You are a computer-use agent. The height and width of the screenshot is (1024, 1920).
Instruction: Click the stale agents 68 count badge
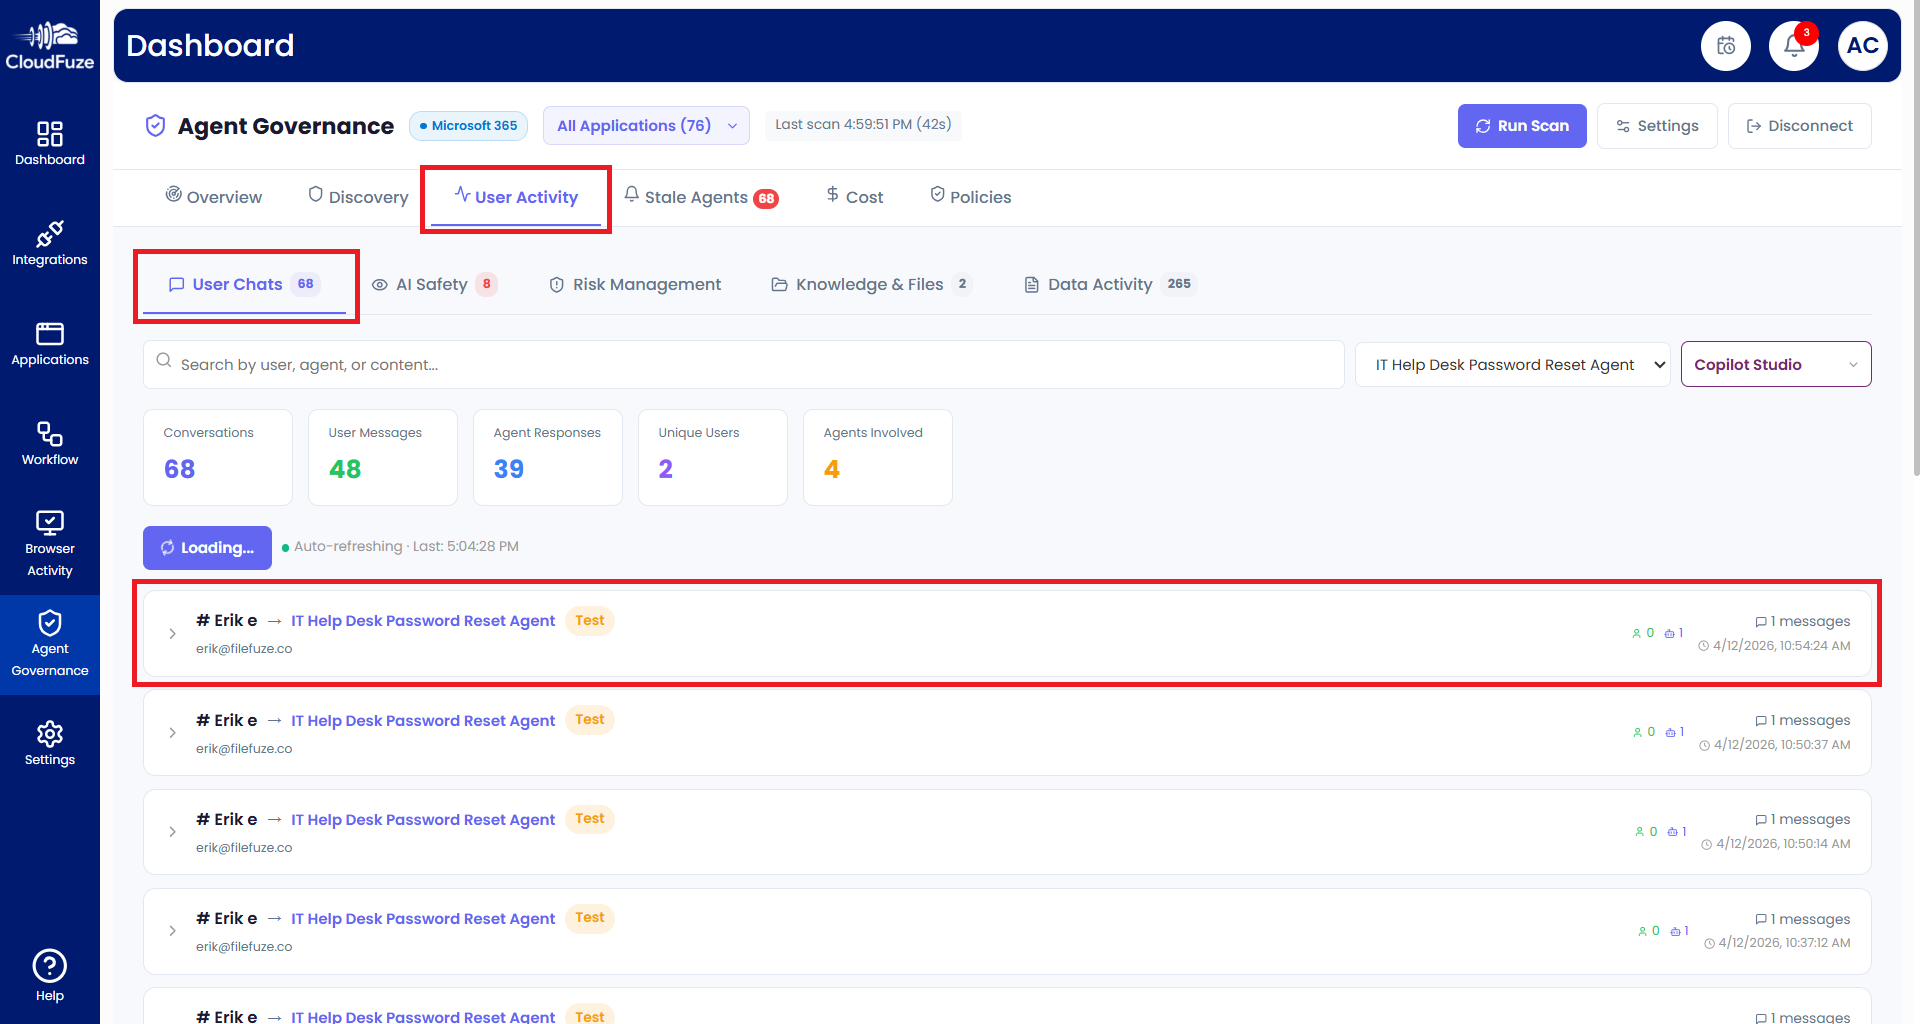(766, 198)
